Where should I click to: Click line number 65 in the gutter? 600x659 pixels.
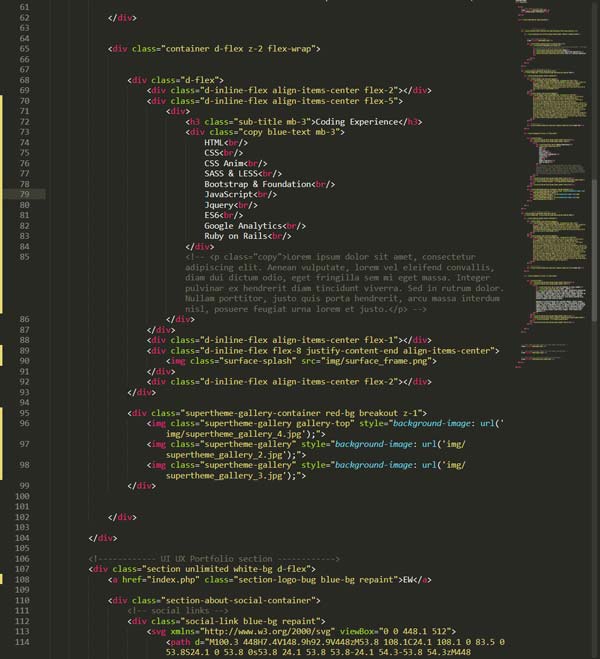tap(24, 49)
